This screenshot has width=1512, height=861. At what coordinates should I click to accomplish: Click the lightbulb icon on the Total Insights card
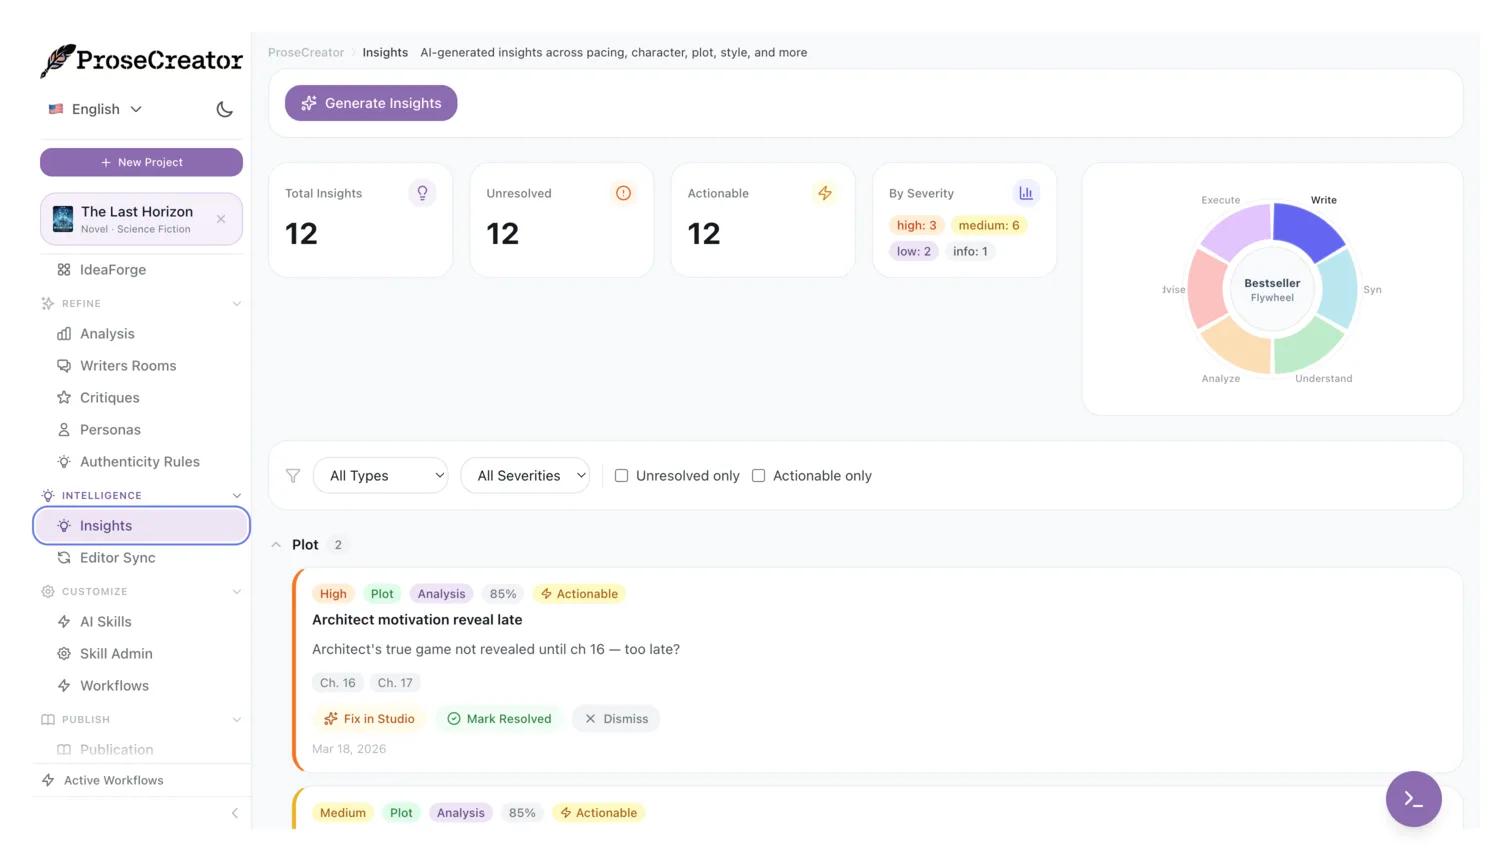pyautogui.click(x=422, y=193)
